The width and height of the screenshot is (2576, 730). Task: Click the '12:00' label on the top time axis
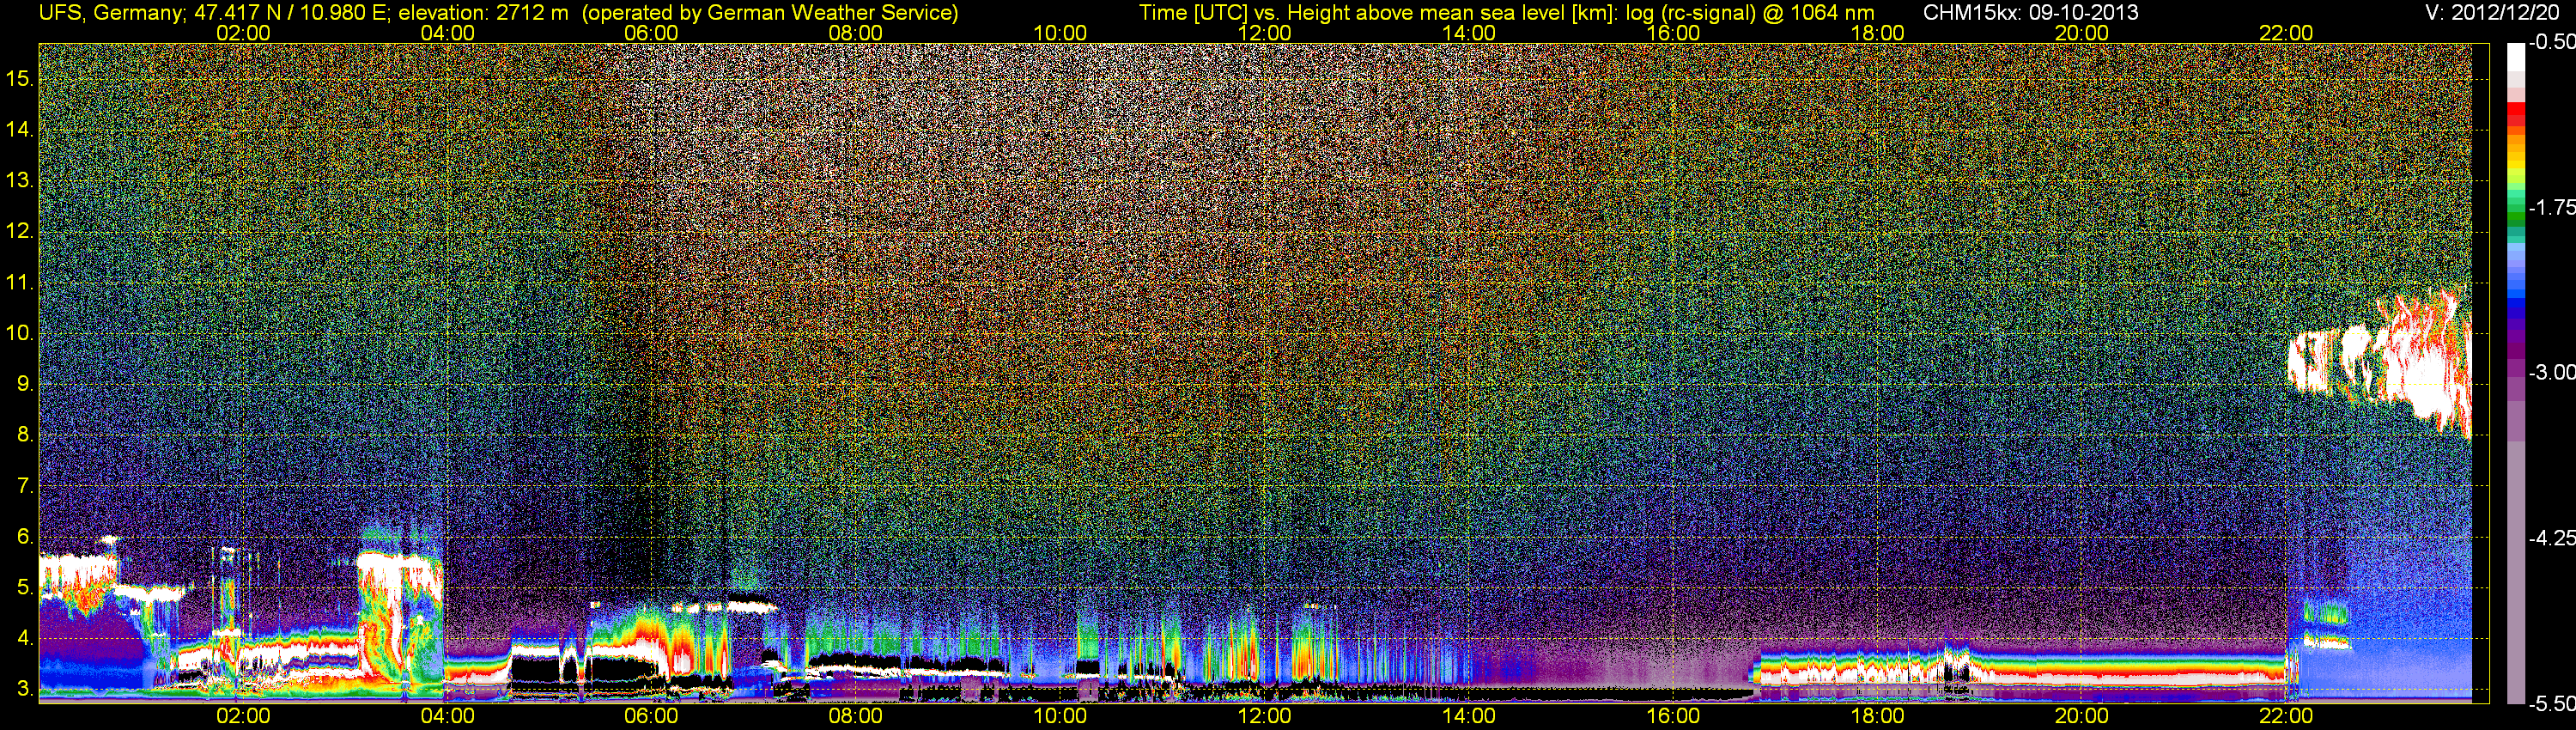pyautogui.click(x=1264, y=33)
